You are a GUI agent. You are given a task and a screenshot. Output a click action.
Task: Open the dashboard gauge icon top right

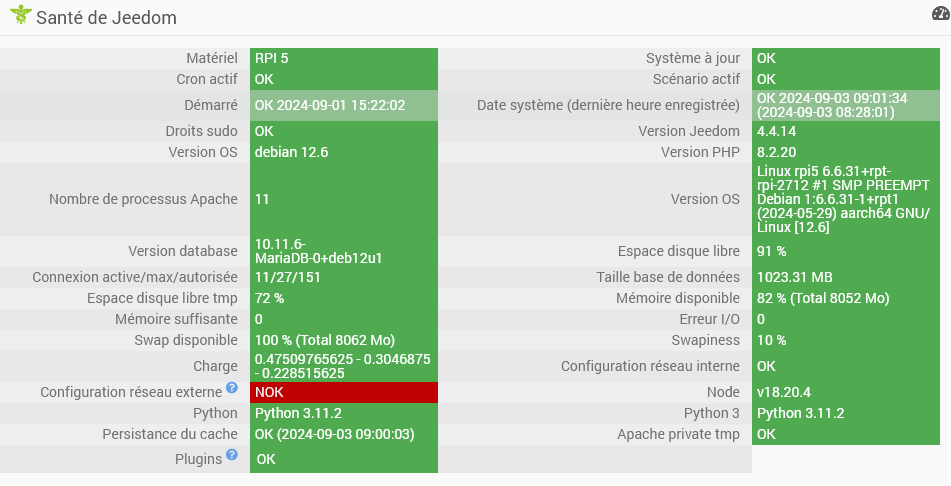tap(941, 13)
